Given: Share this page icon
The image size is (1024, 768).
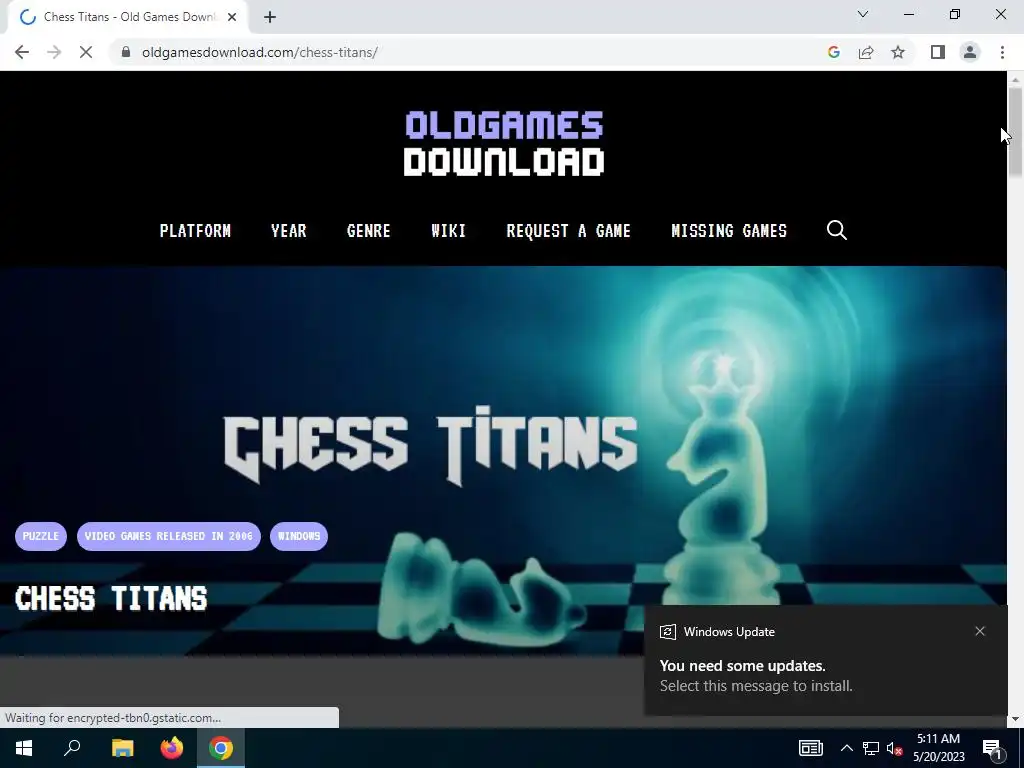Looking at the screenshot, I should tap(866, 52).
